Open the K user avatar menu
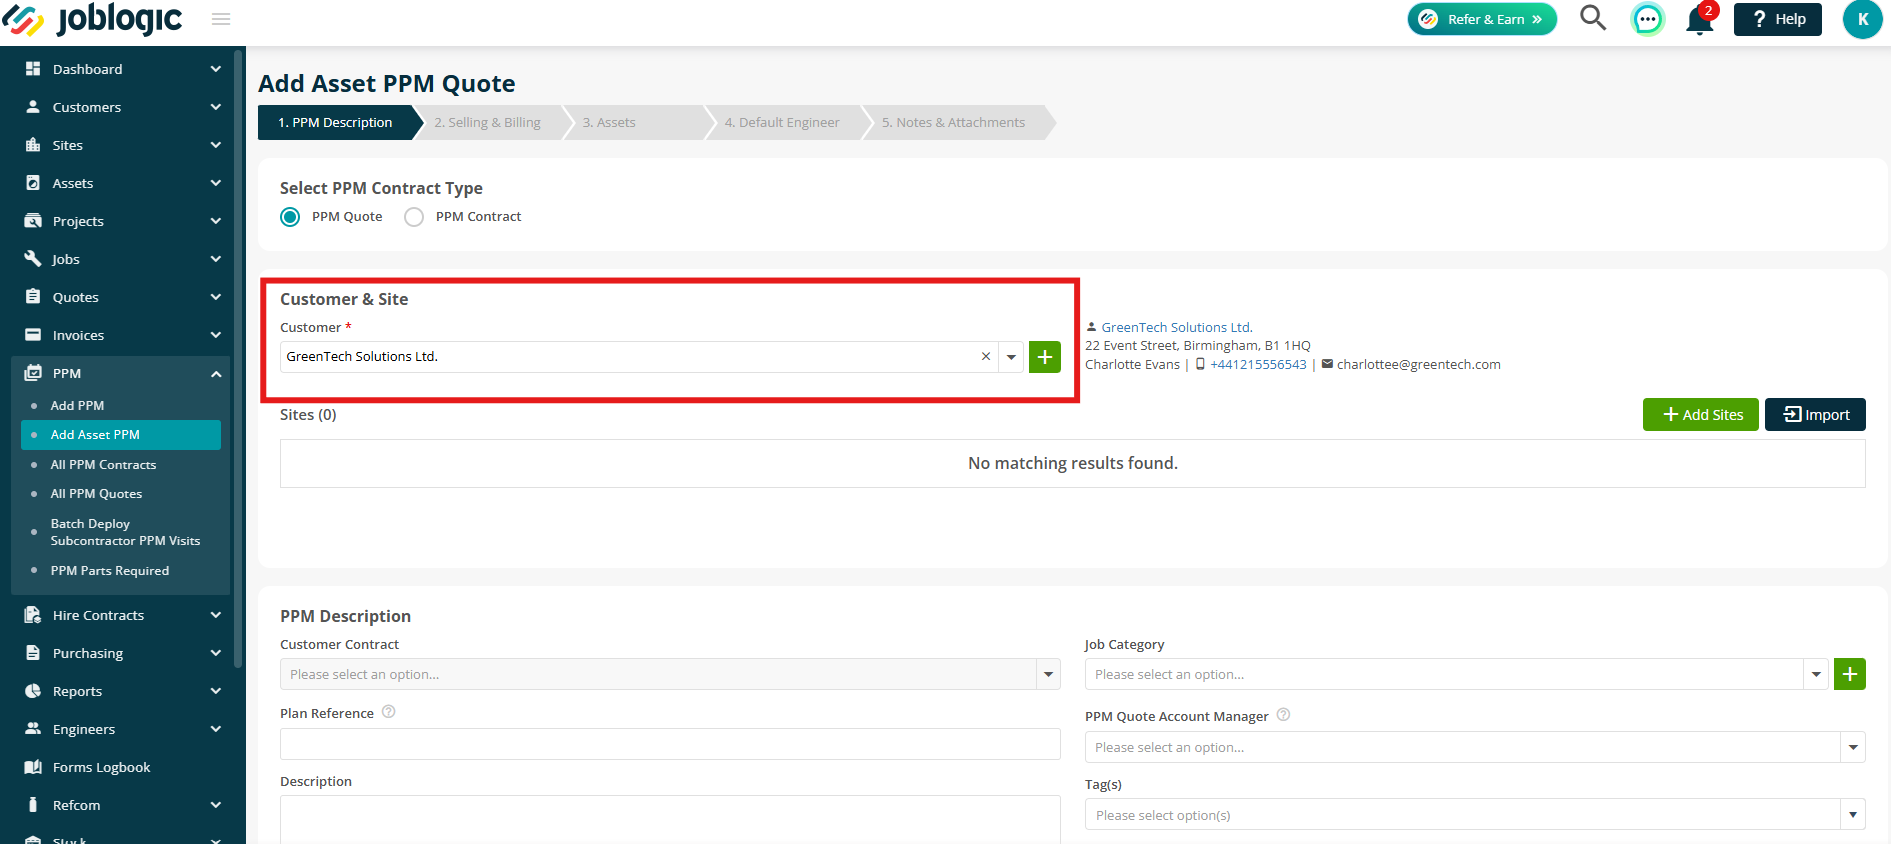The image size is (1891, 844). pyautogui.click(x=1862, y=19)
